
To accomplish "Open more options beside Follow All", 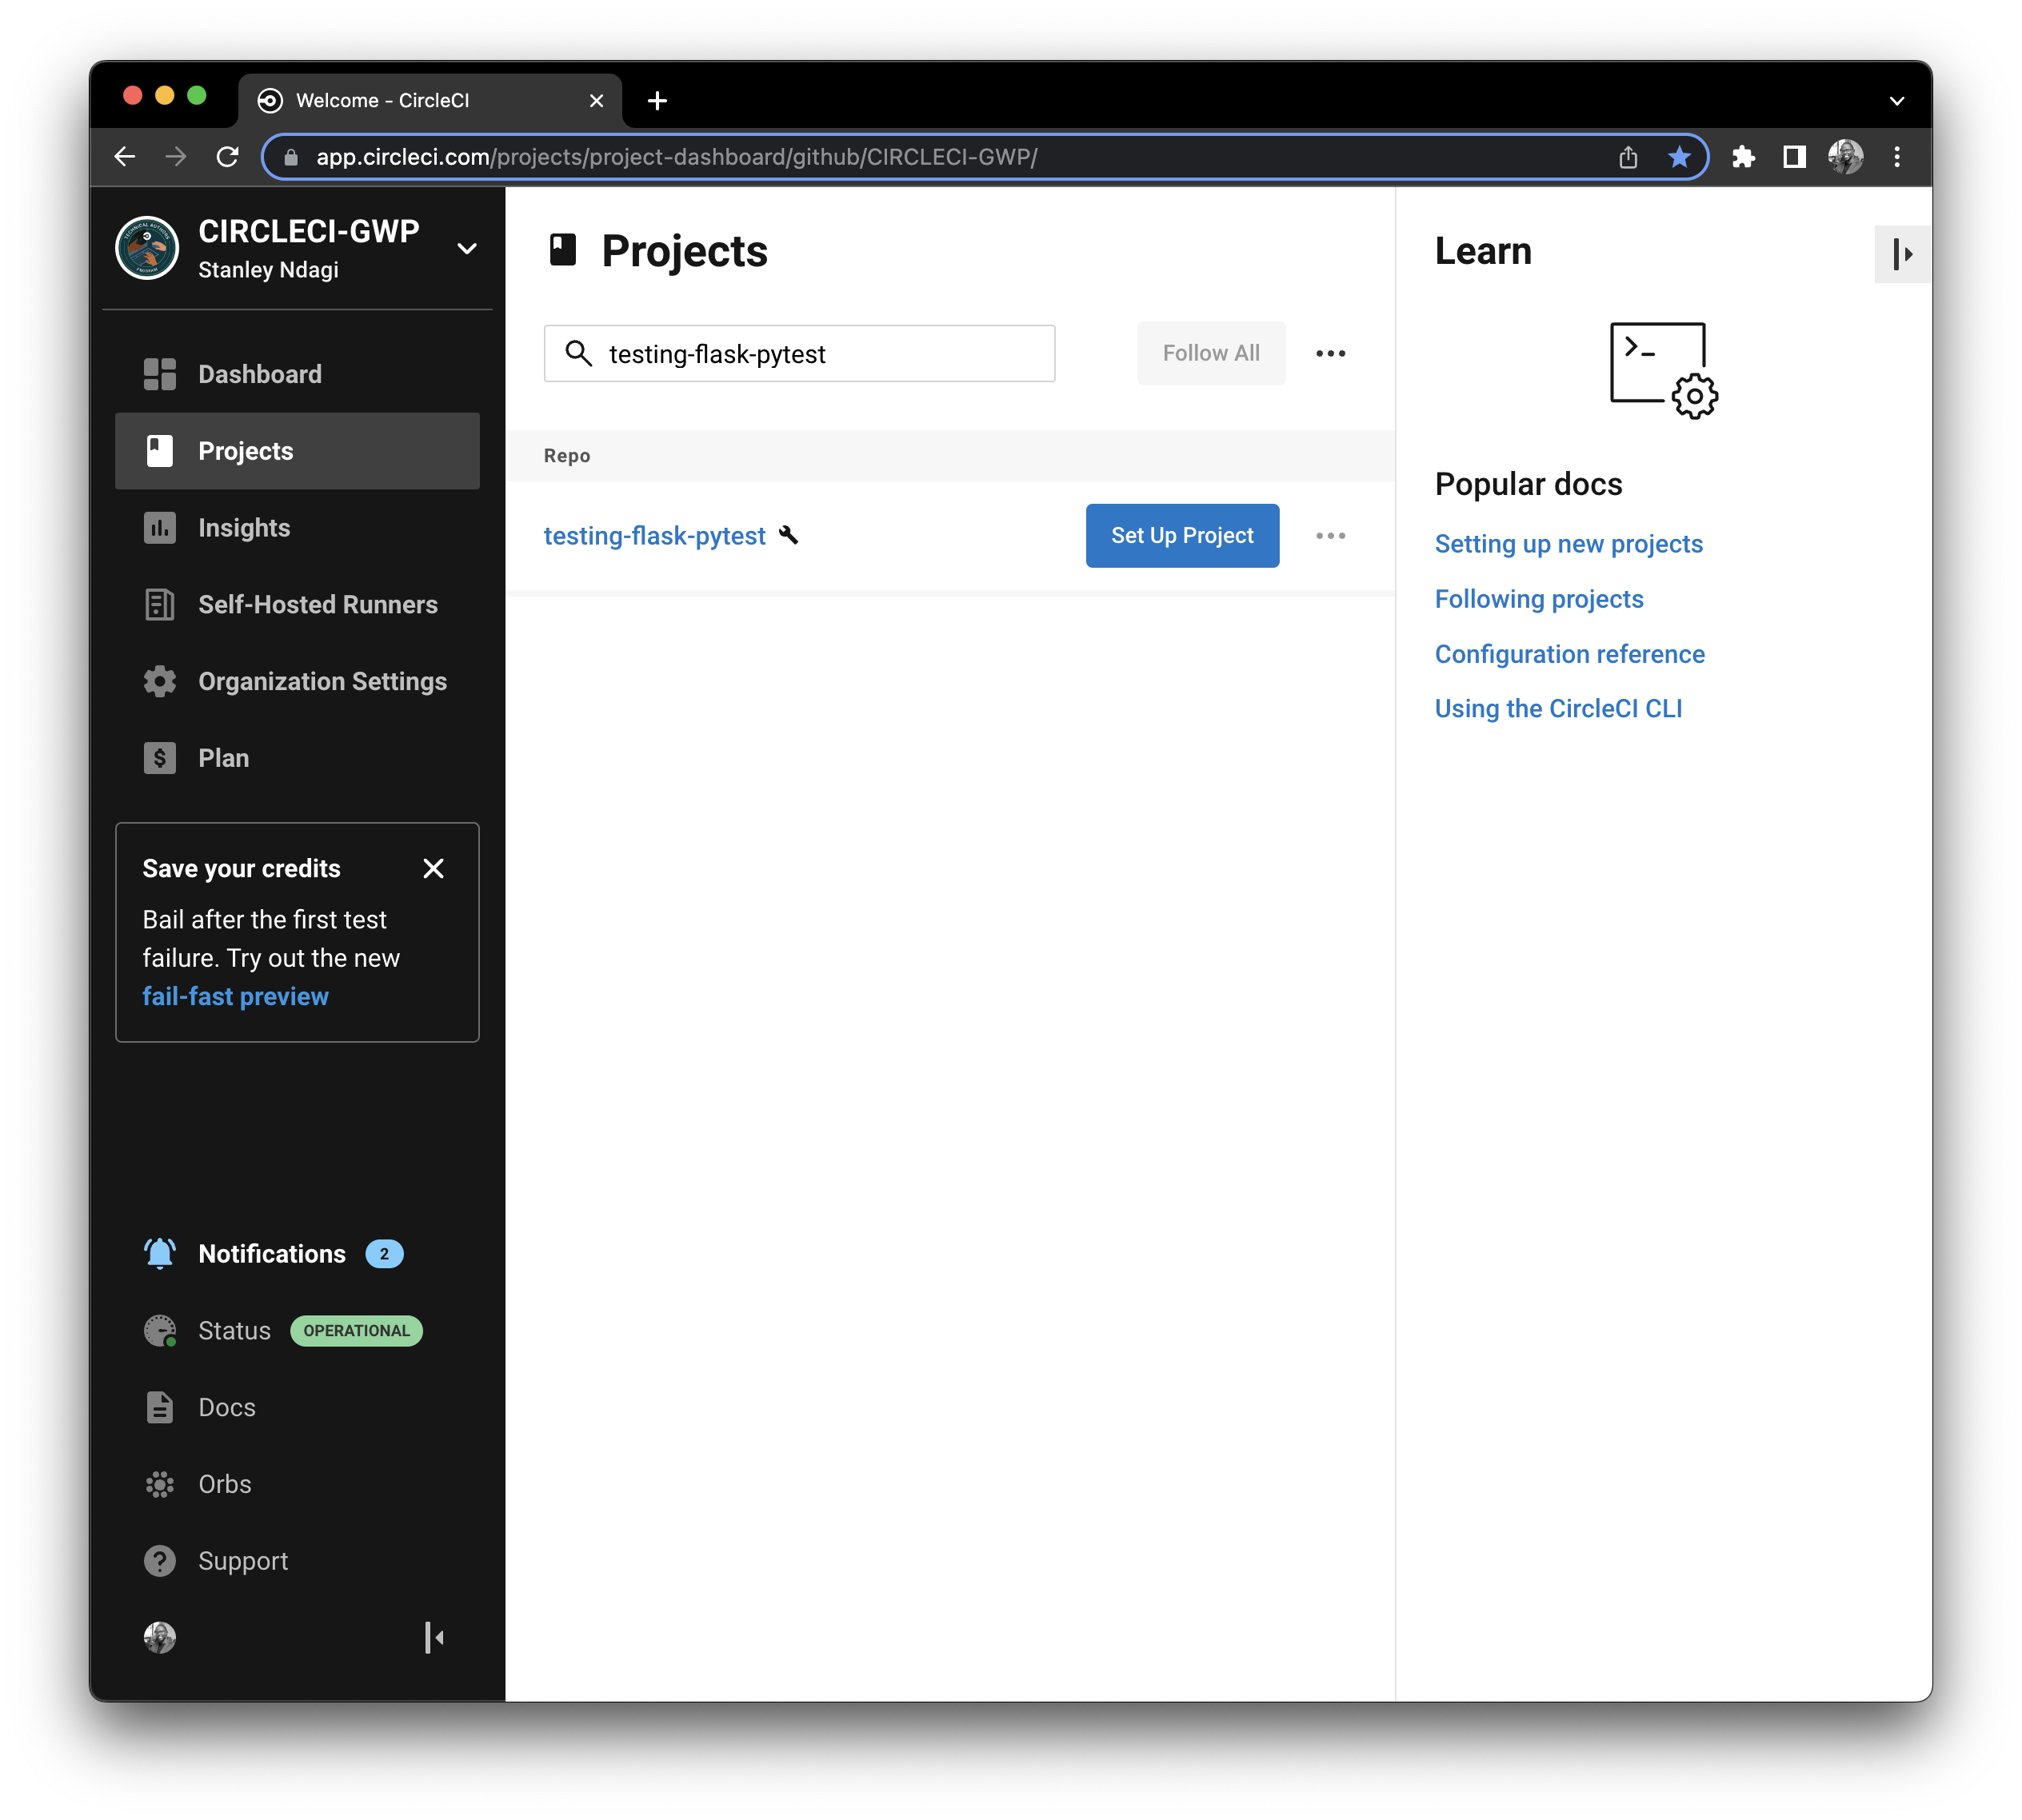I will click(1330, 353).
